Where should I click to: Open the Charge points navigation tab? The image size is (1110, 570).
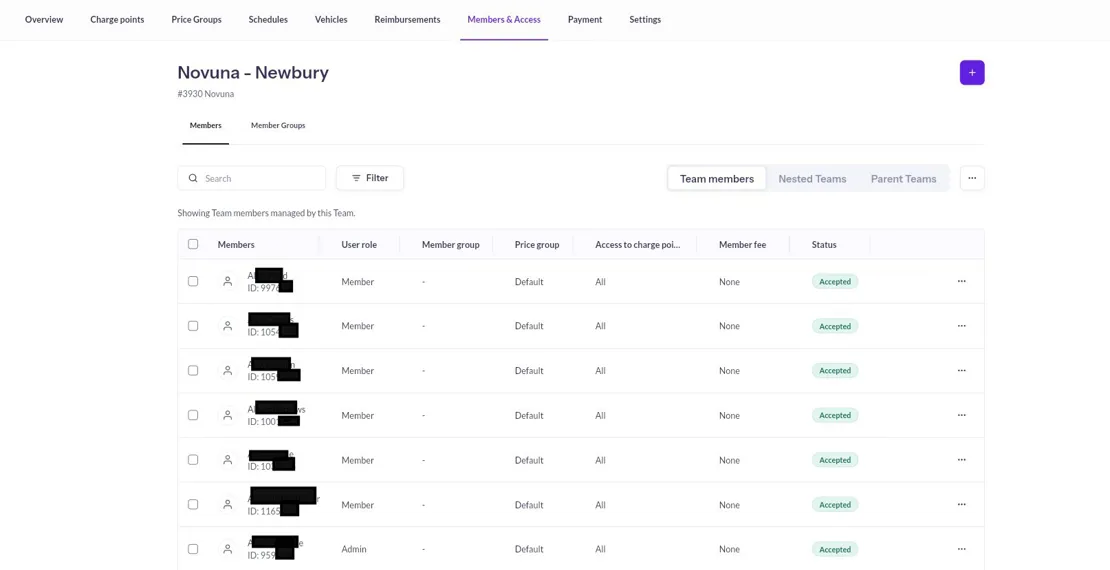click(117, 20)
